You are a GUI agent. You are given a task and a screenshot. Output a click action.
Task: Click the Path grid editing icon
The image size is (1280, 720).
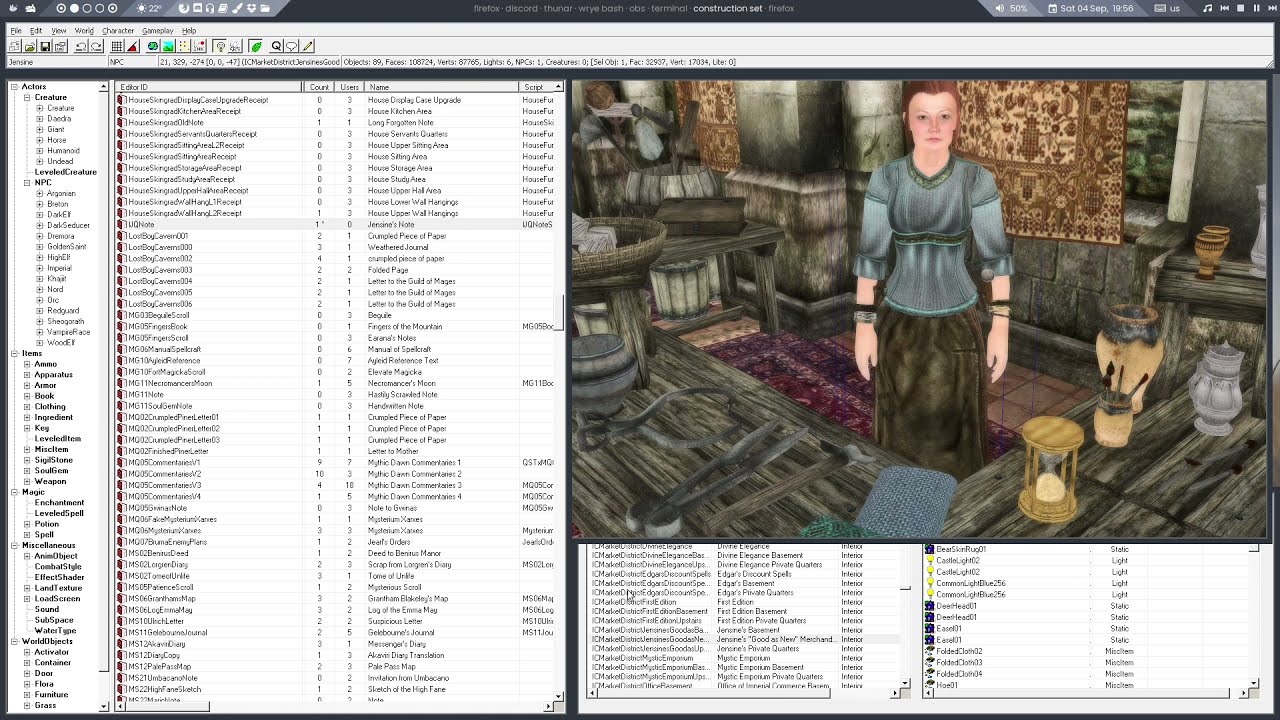[x=183, y=46]
